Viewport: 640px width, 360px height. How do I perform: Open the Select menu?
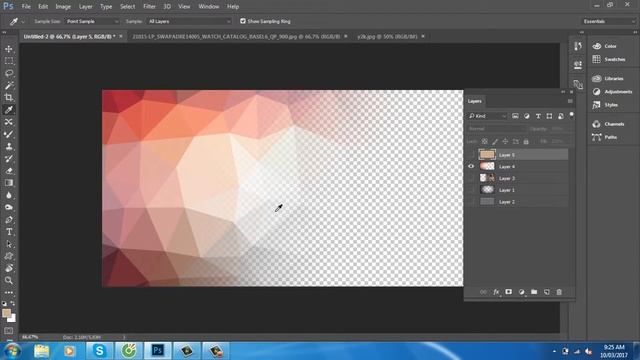127,7
